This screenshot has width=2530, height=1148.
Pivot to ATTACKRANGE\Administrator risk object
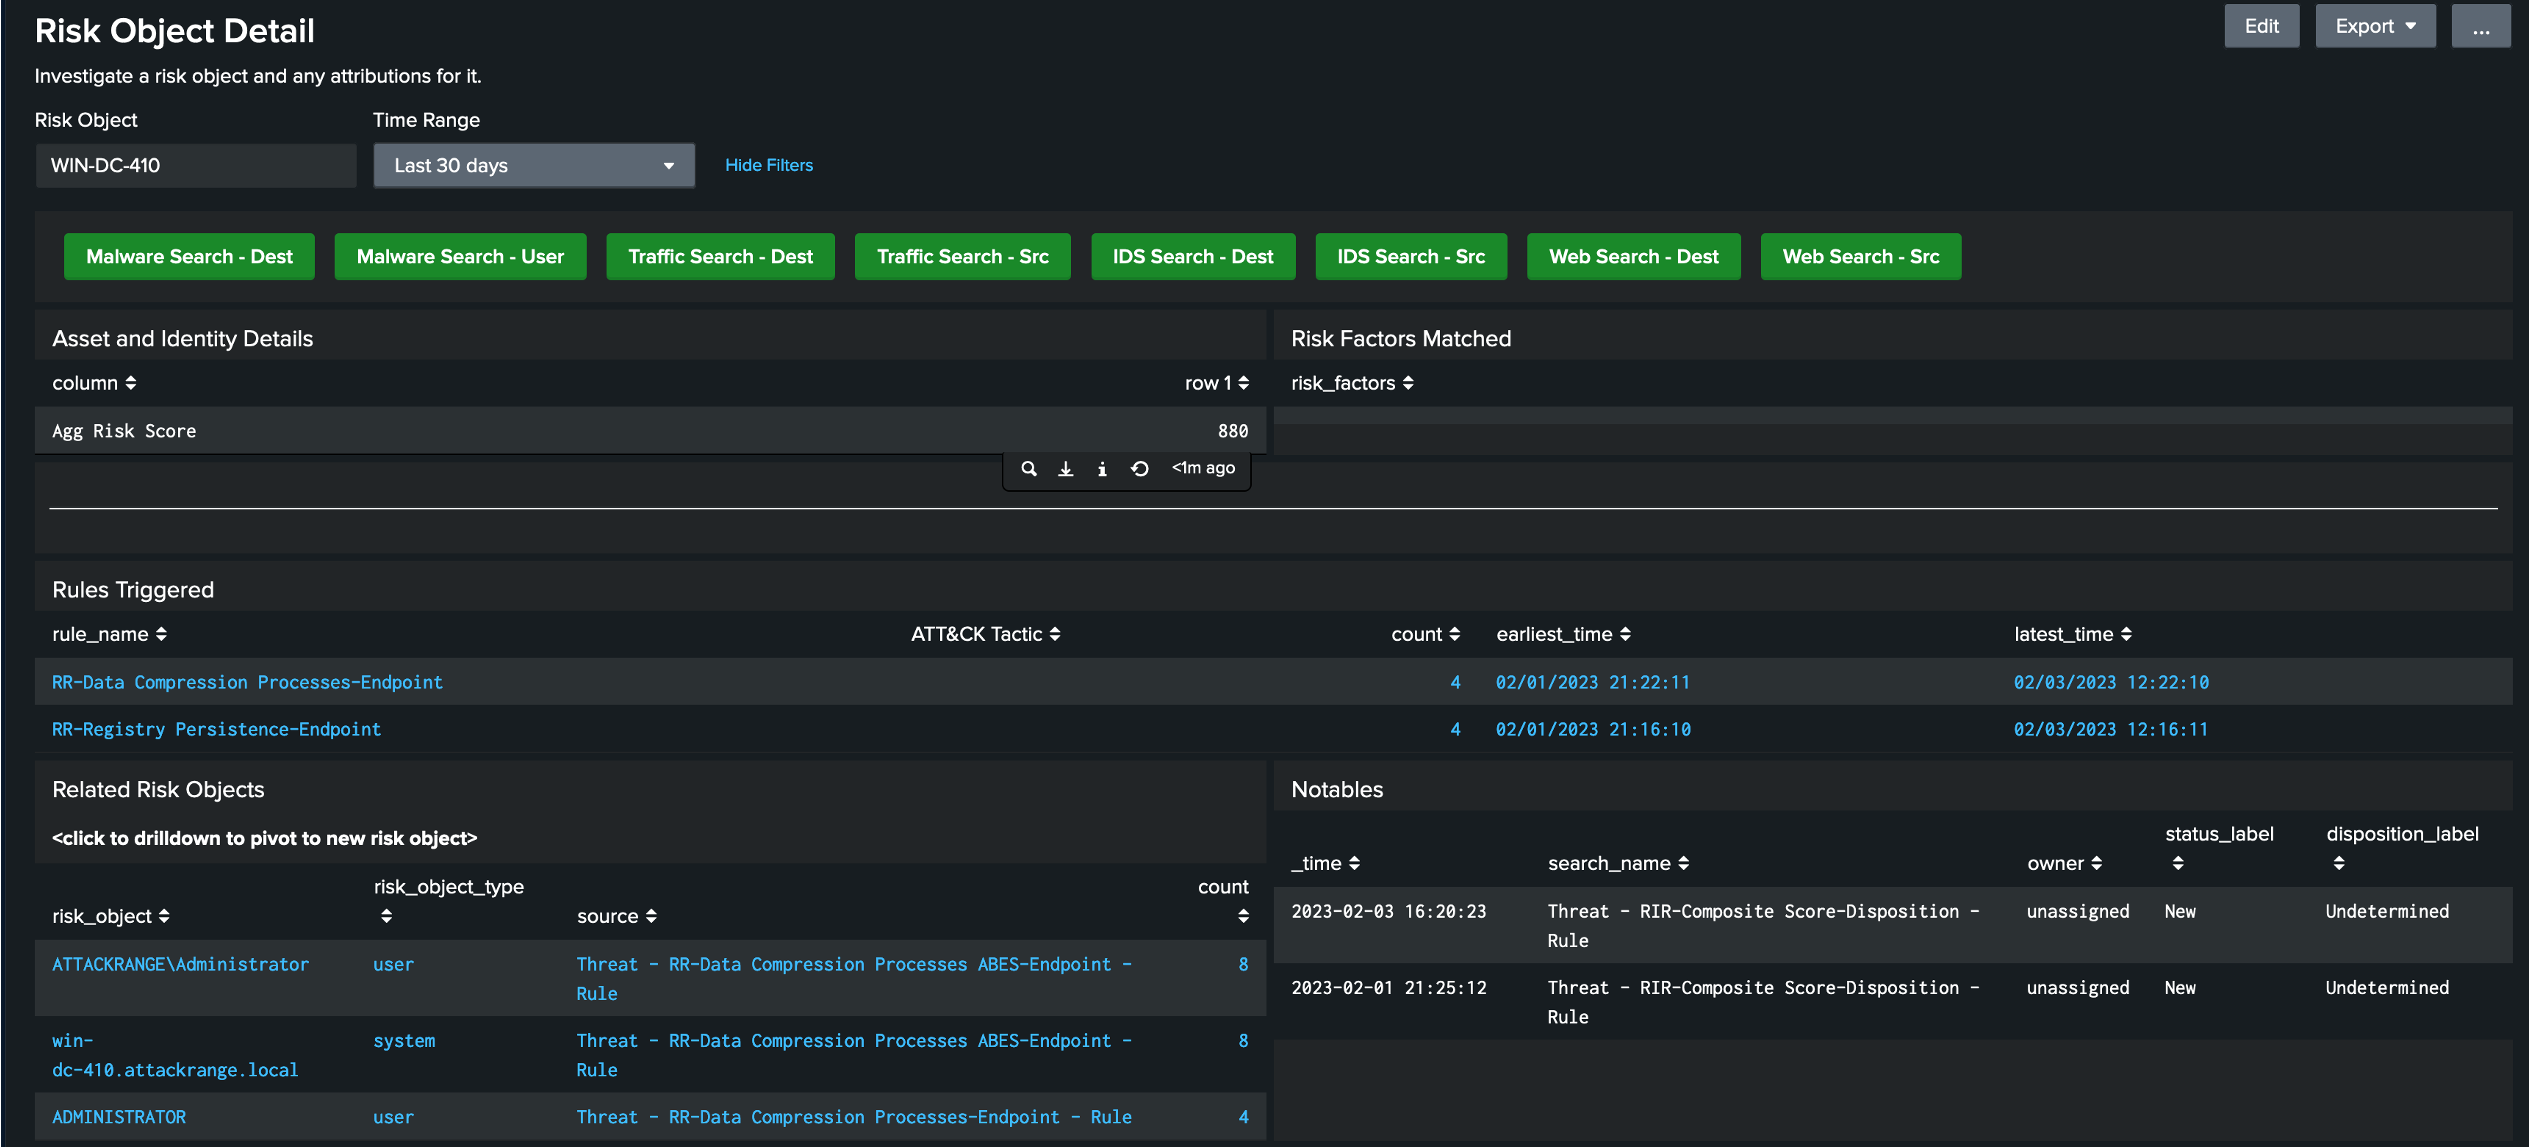[180, 964]
